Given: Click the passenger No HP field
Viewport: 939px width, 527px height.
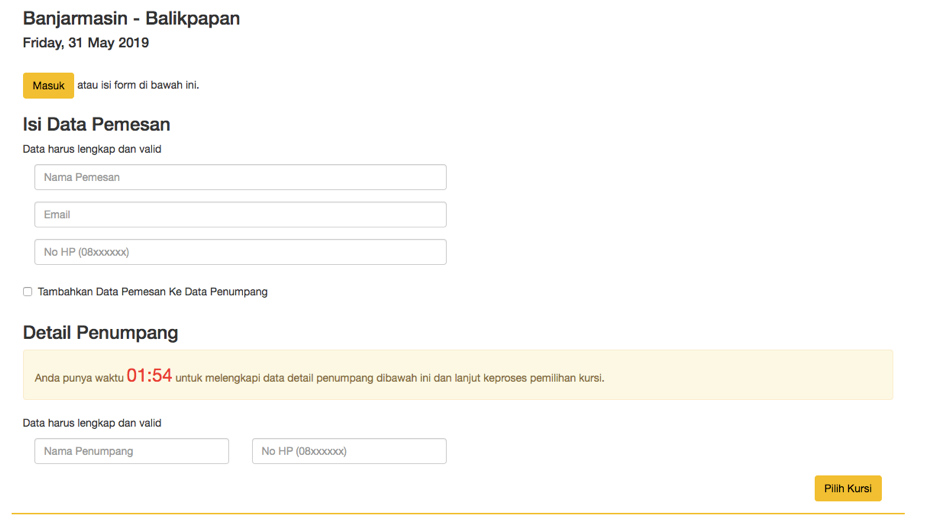Looking at the screenshot, I should point(349,451).
